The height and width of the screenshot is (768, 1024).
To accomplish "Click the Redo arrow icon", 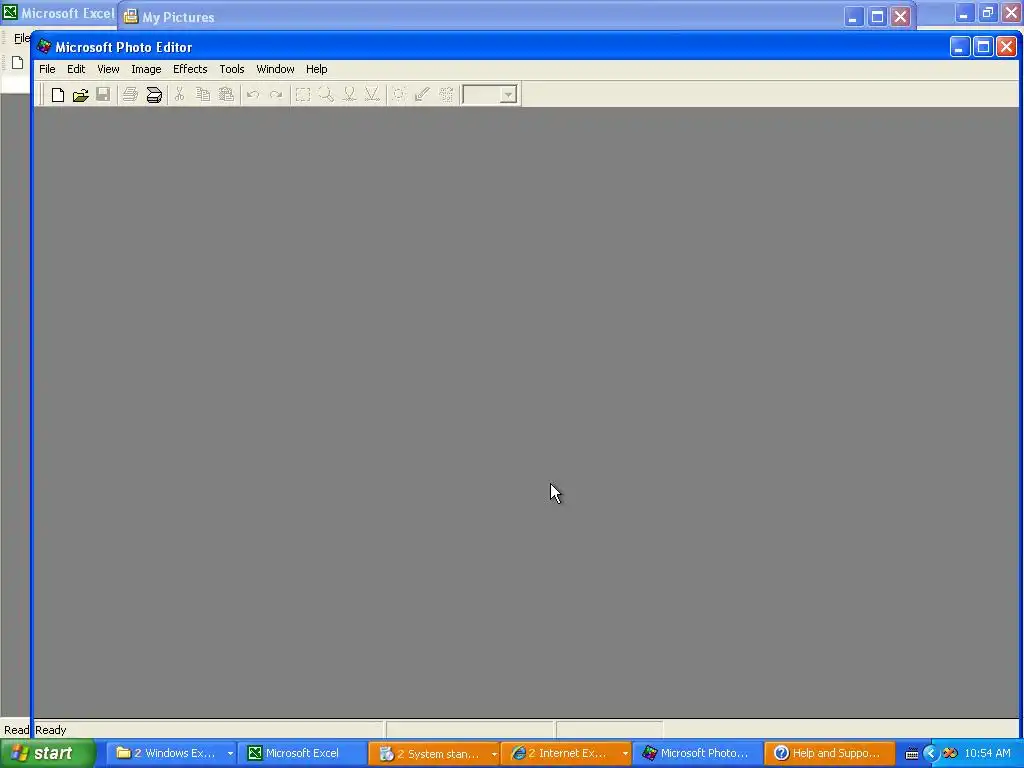I will click(x=276, y=95).
